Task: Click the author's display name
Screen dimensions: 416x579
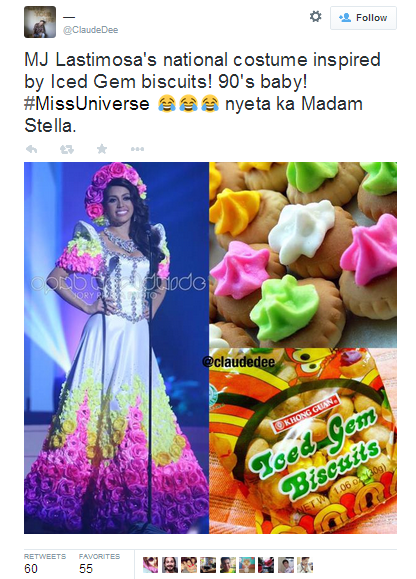Action: [69, 17]
